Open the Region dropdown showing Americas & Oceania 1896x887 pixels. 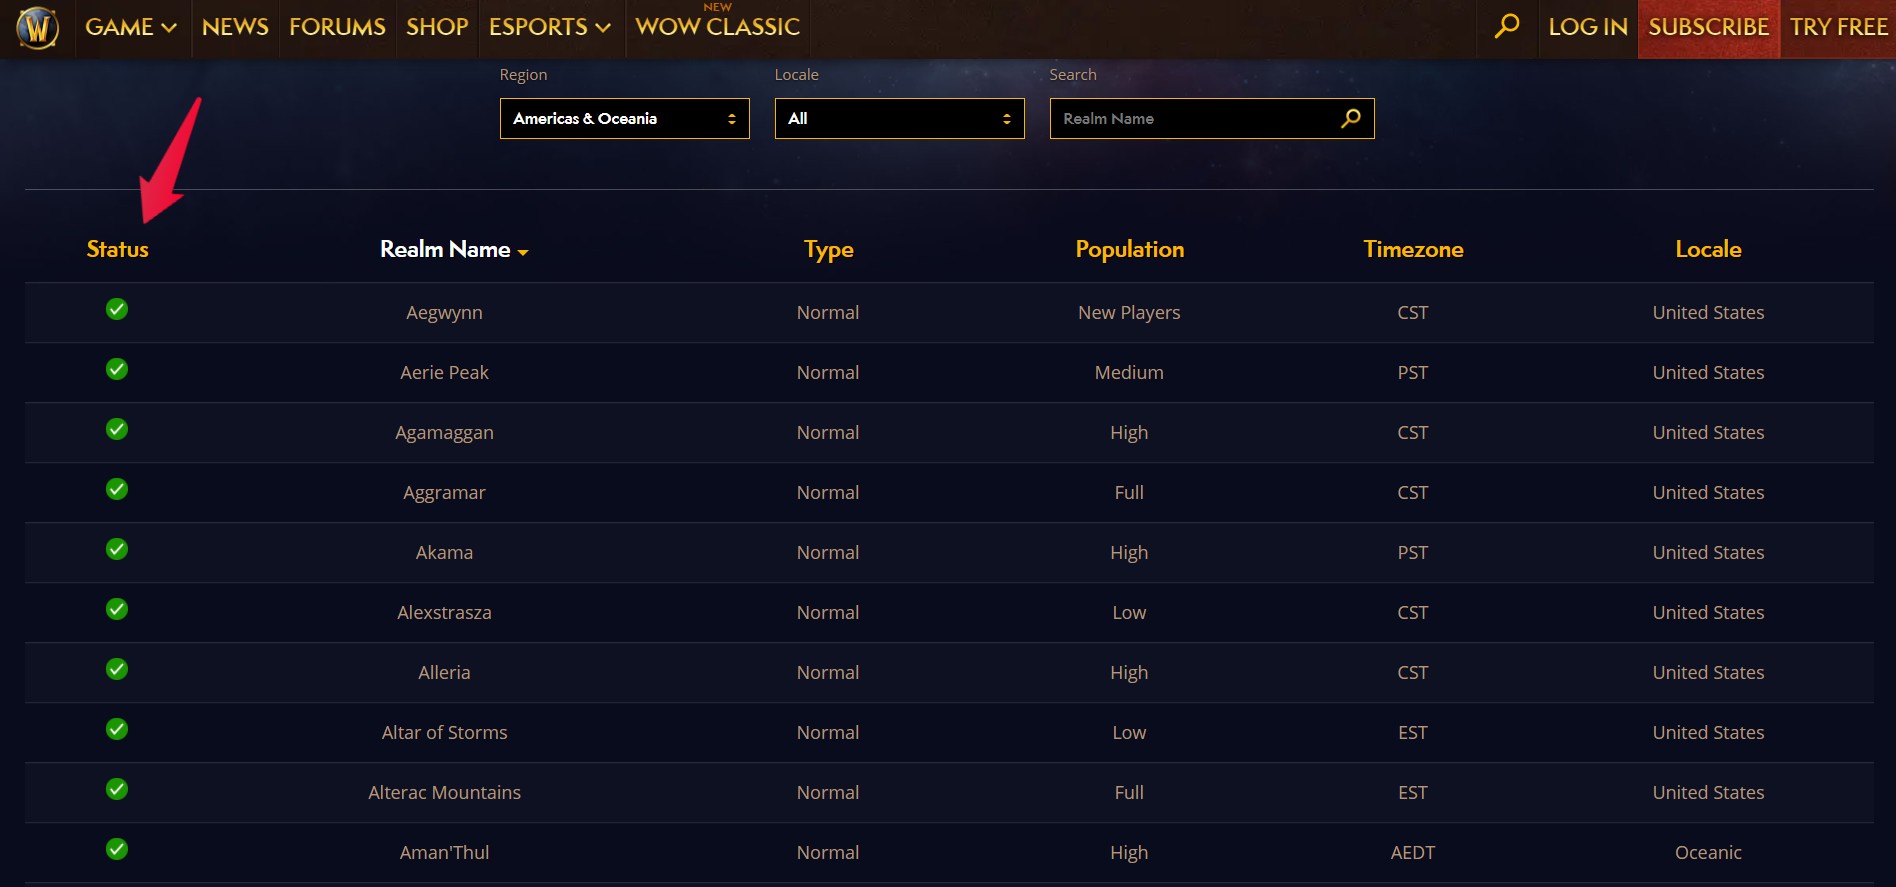(x=624, y=118)
